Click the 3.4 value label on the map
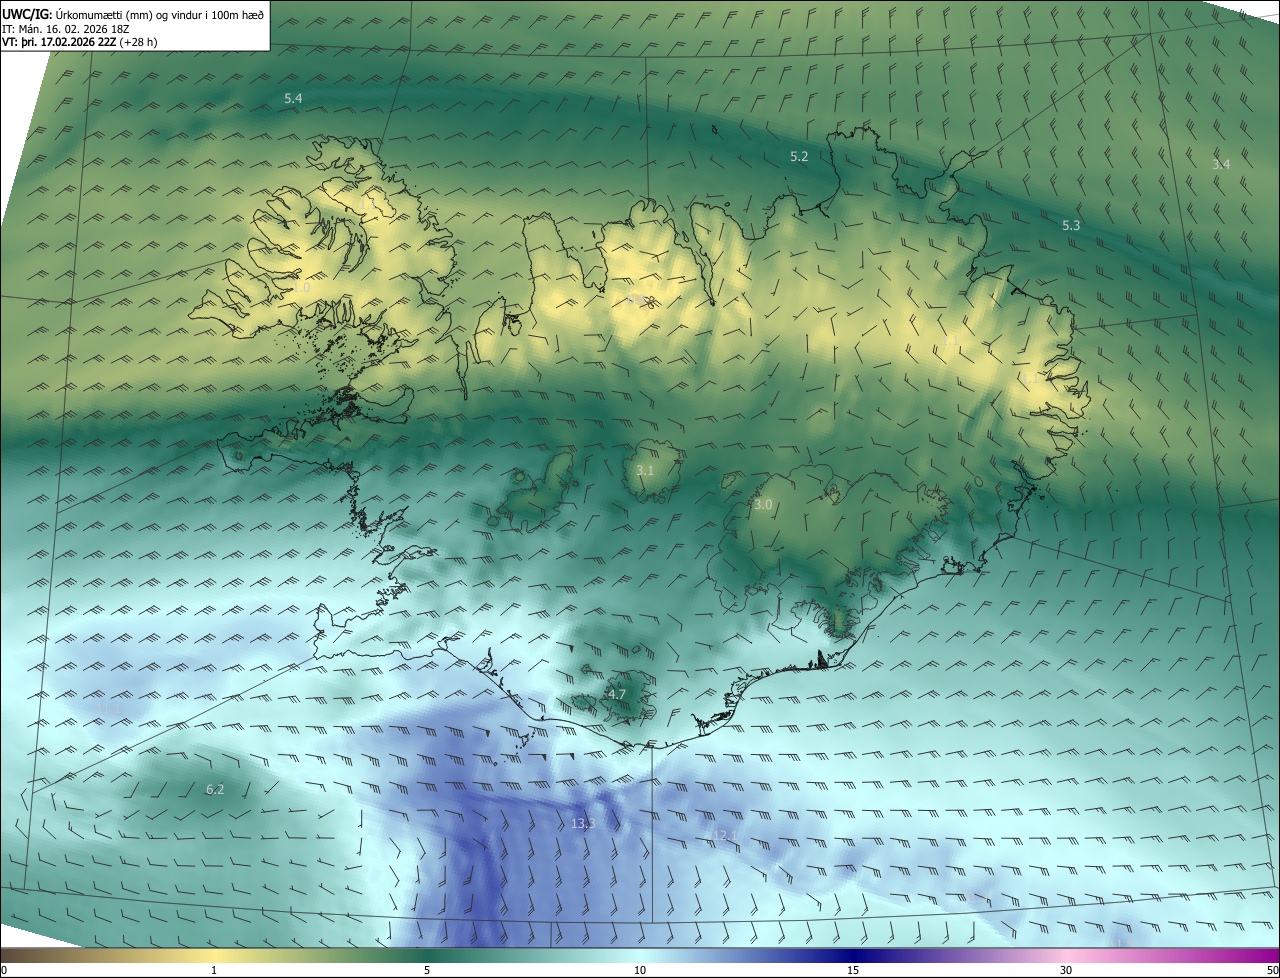The image size is (1280, 978). [x=1221, y=164]
